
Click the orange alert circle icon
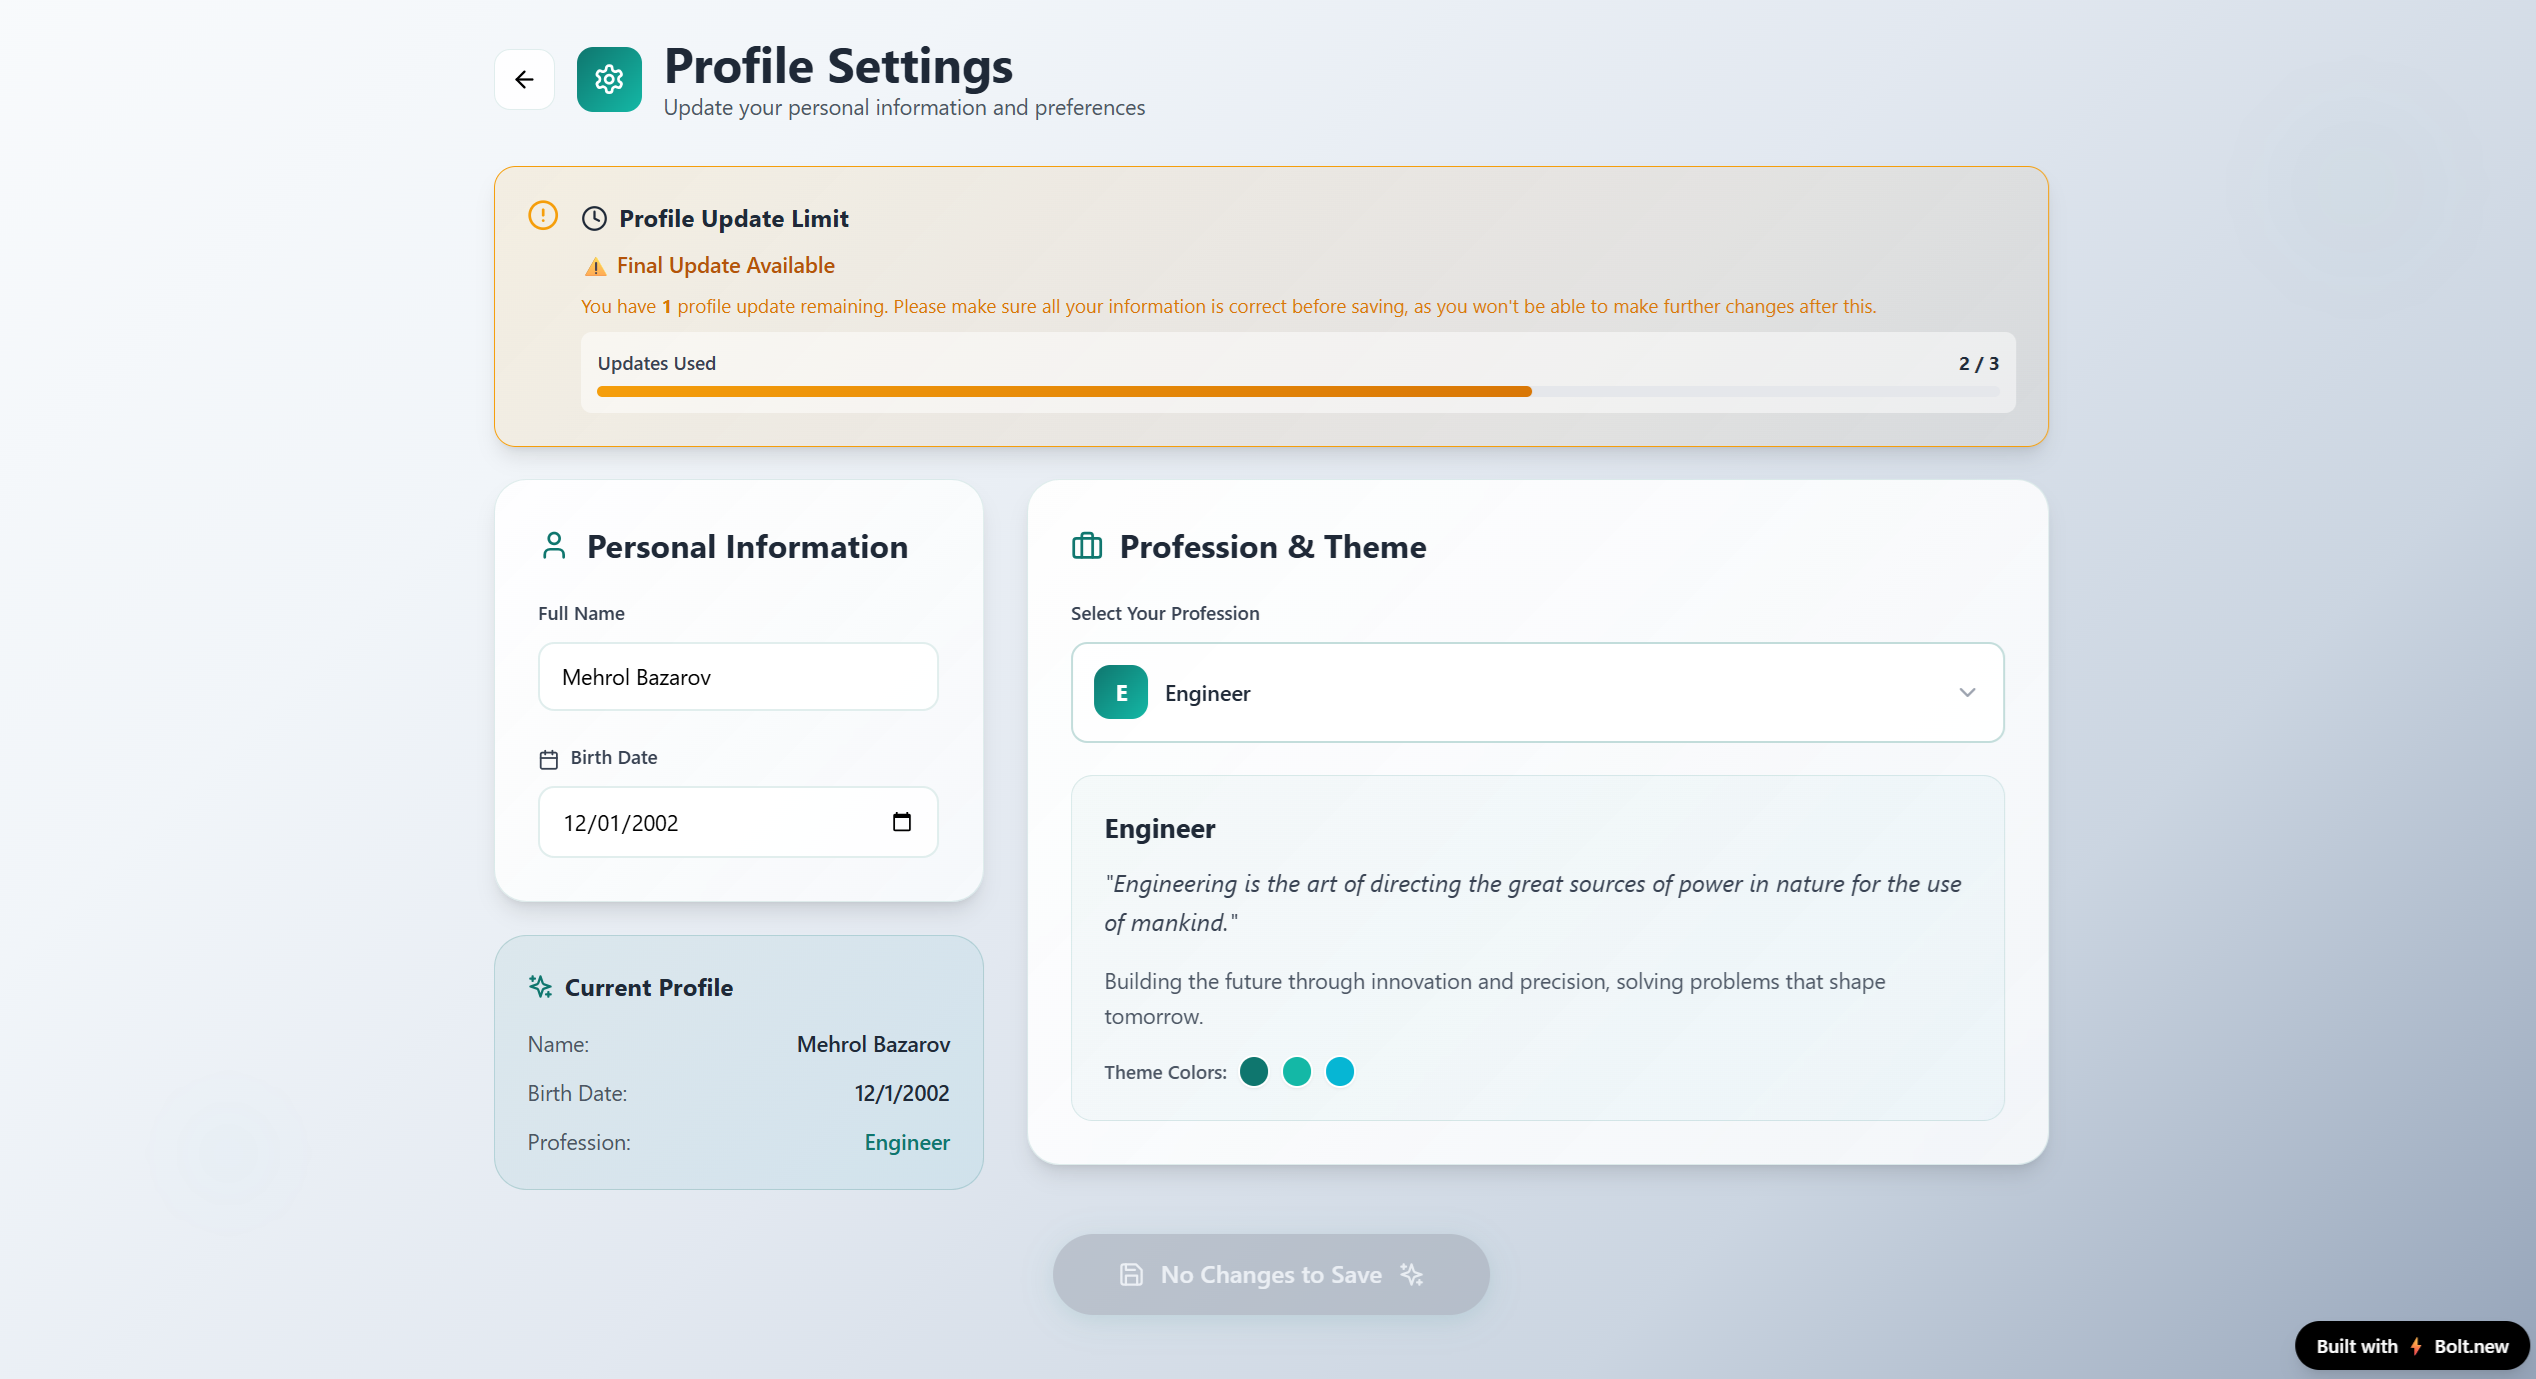click(x=543, y=215)
